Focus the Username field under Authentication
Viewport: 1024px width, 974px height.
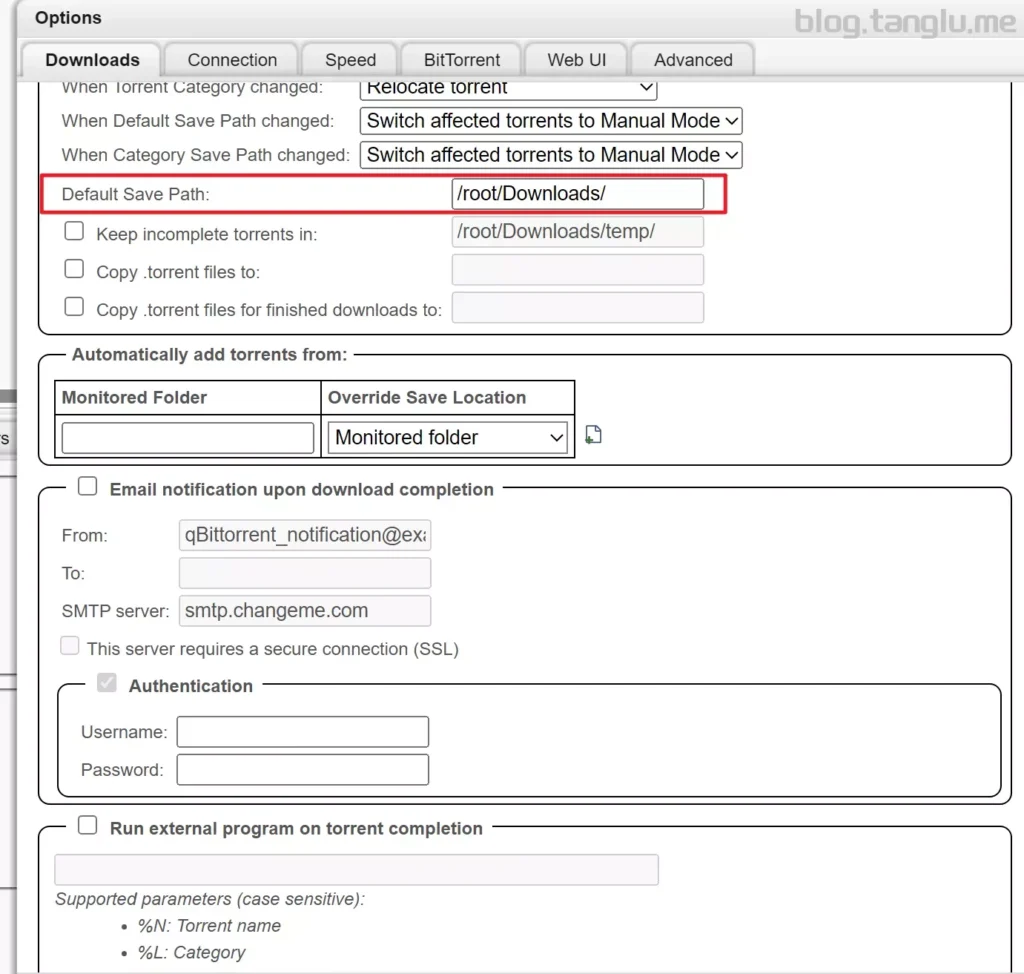[302, 732]
